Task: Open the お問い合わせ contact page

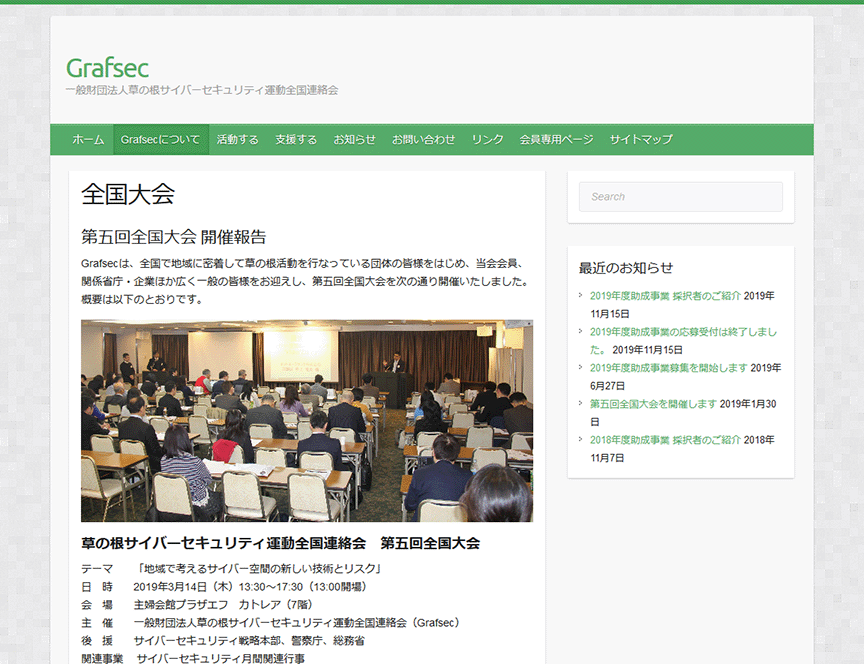Action: point(423,140)
